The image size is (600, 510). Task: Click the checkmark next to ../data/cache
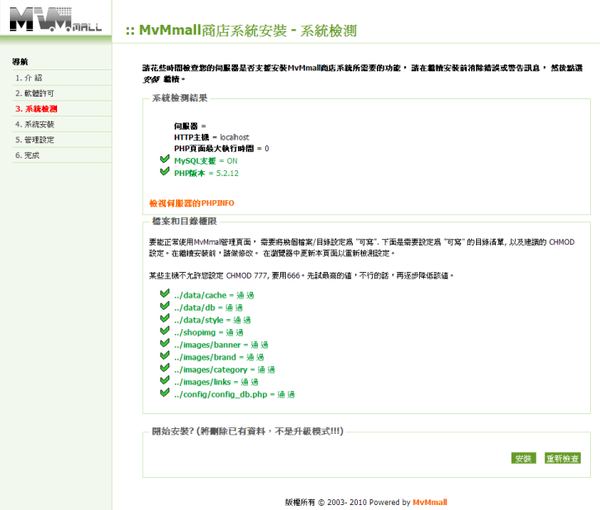point(165,293)
